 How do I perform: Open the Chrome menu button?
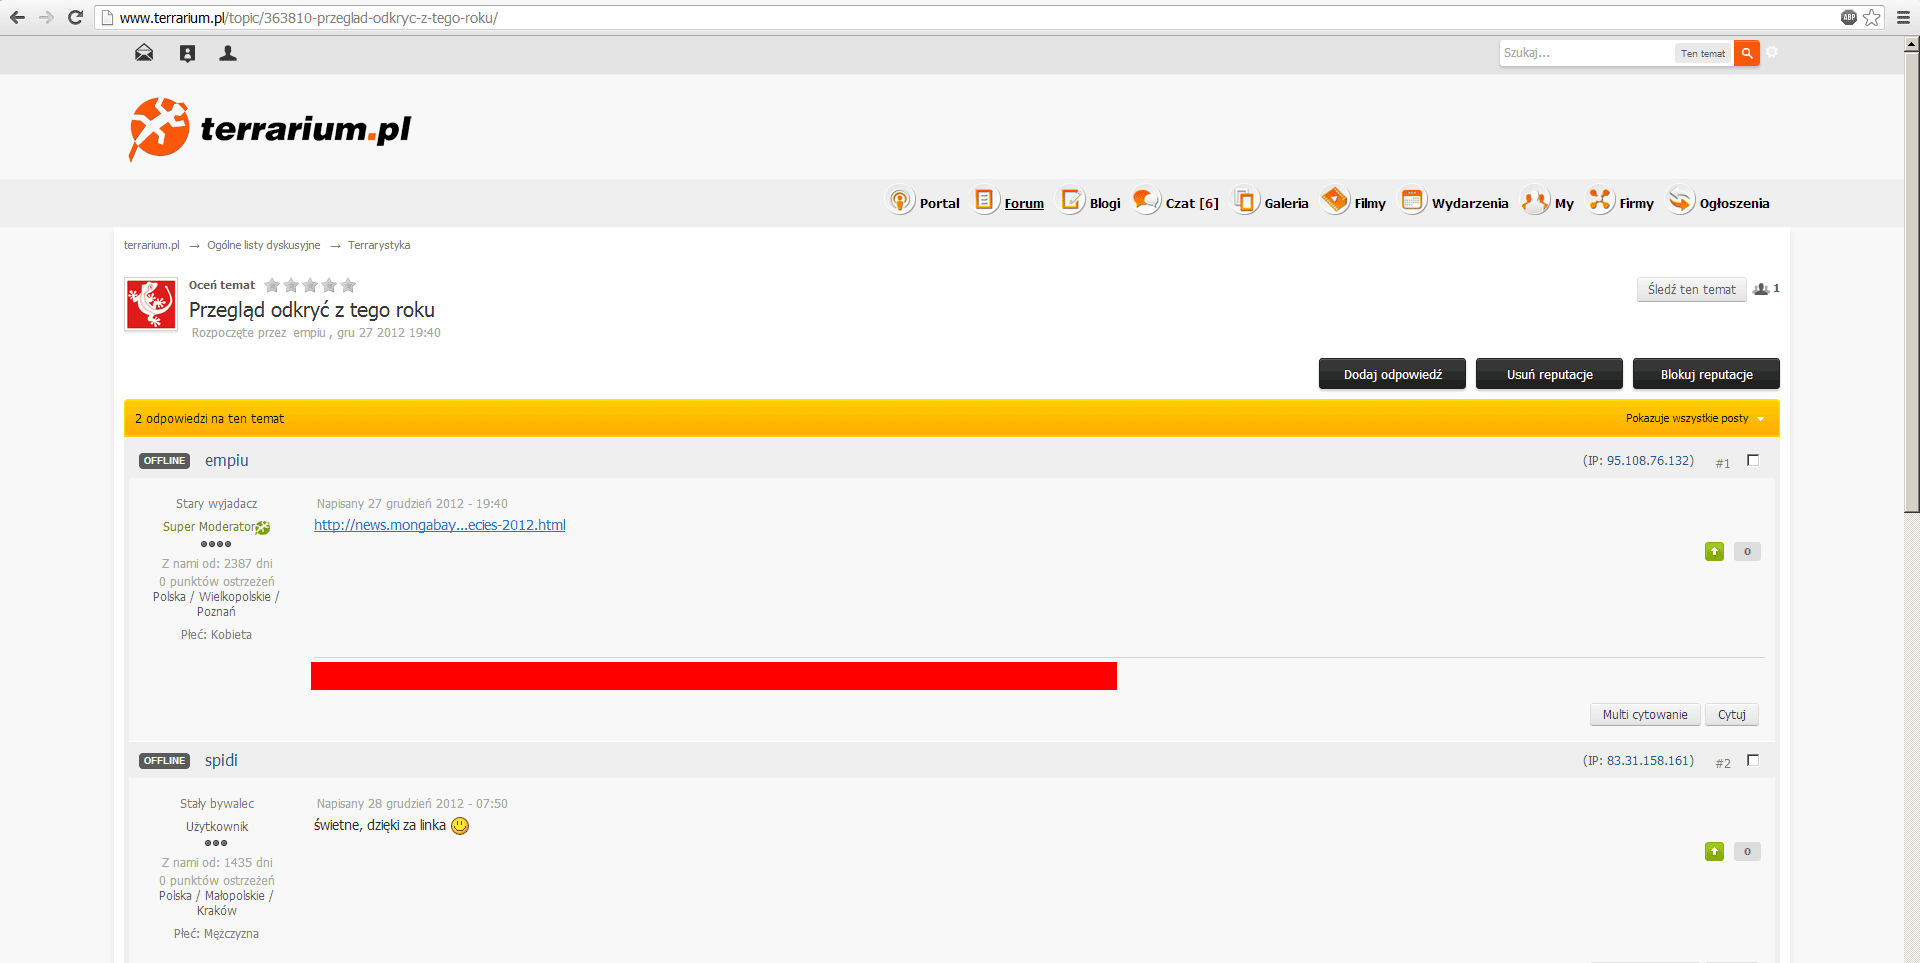[x=1903, y=18]
